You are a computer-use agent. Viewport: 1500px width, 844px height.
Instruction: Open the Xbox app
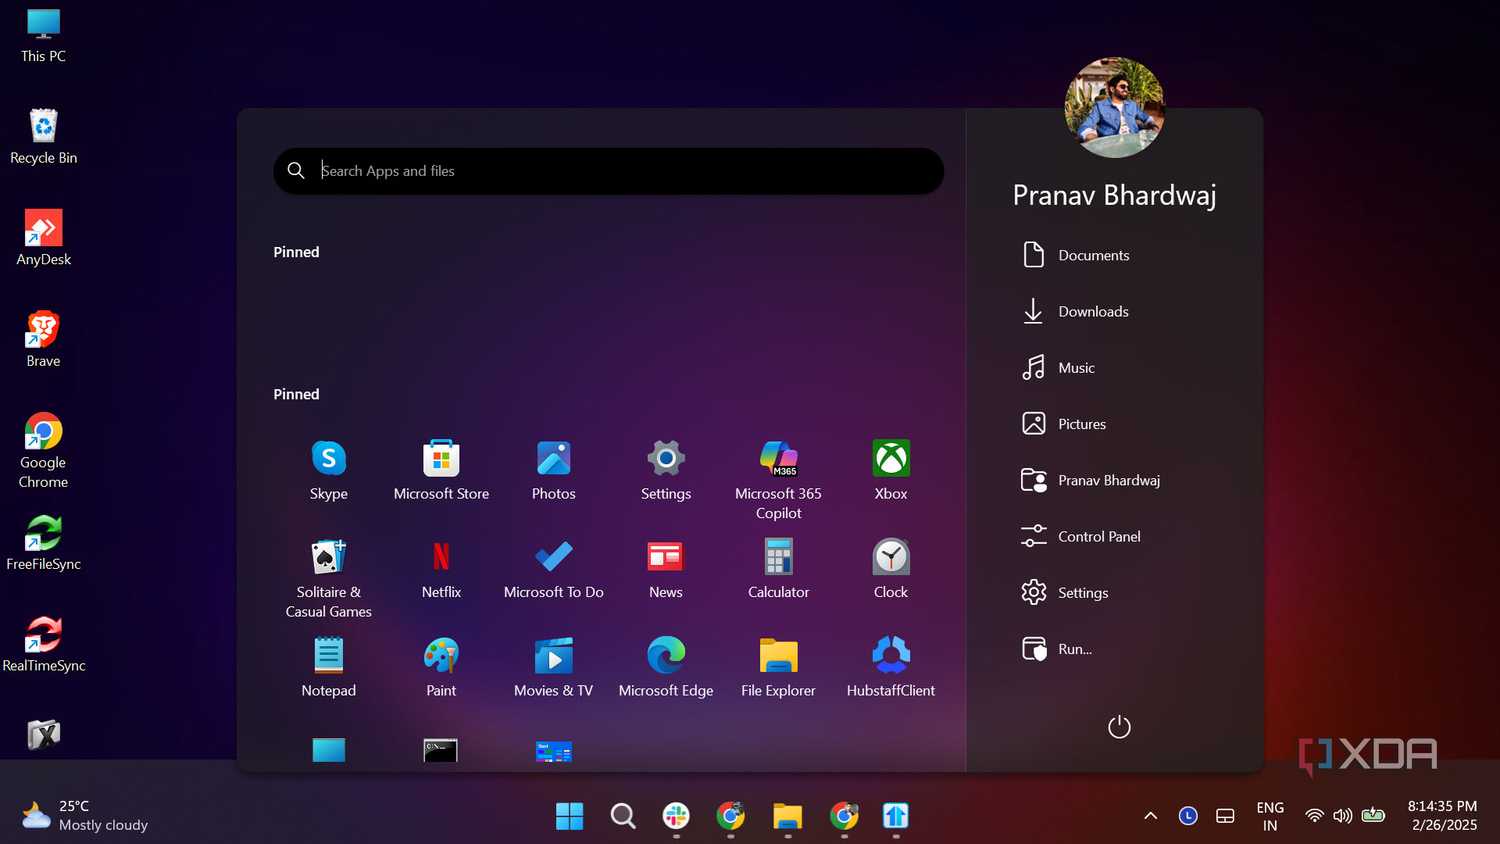click(x=891, y=470)
